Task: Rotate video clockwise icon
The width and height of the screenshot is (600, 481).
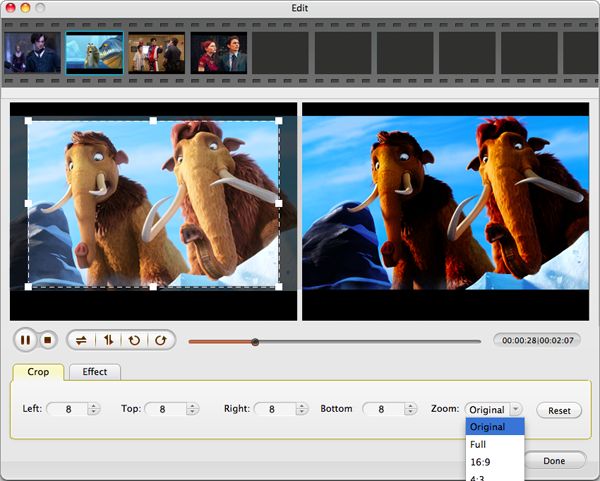Action: pos(161,340)
